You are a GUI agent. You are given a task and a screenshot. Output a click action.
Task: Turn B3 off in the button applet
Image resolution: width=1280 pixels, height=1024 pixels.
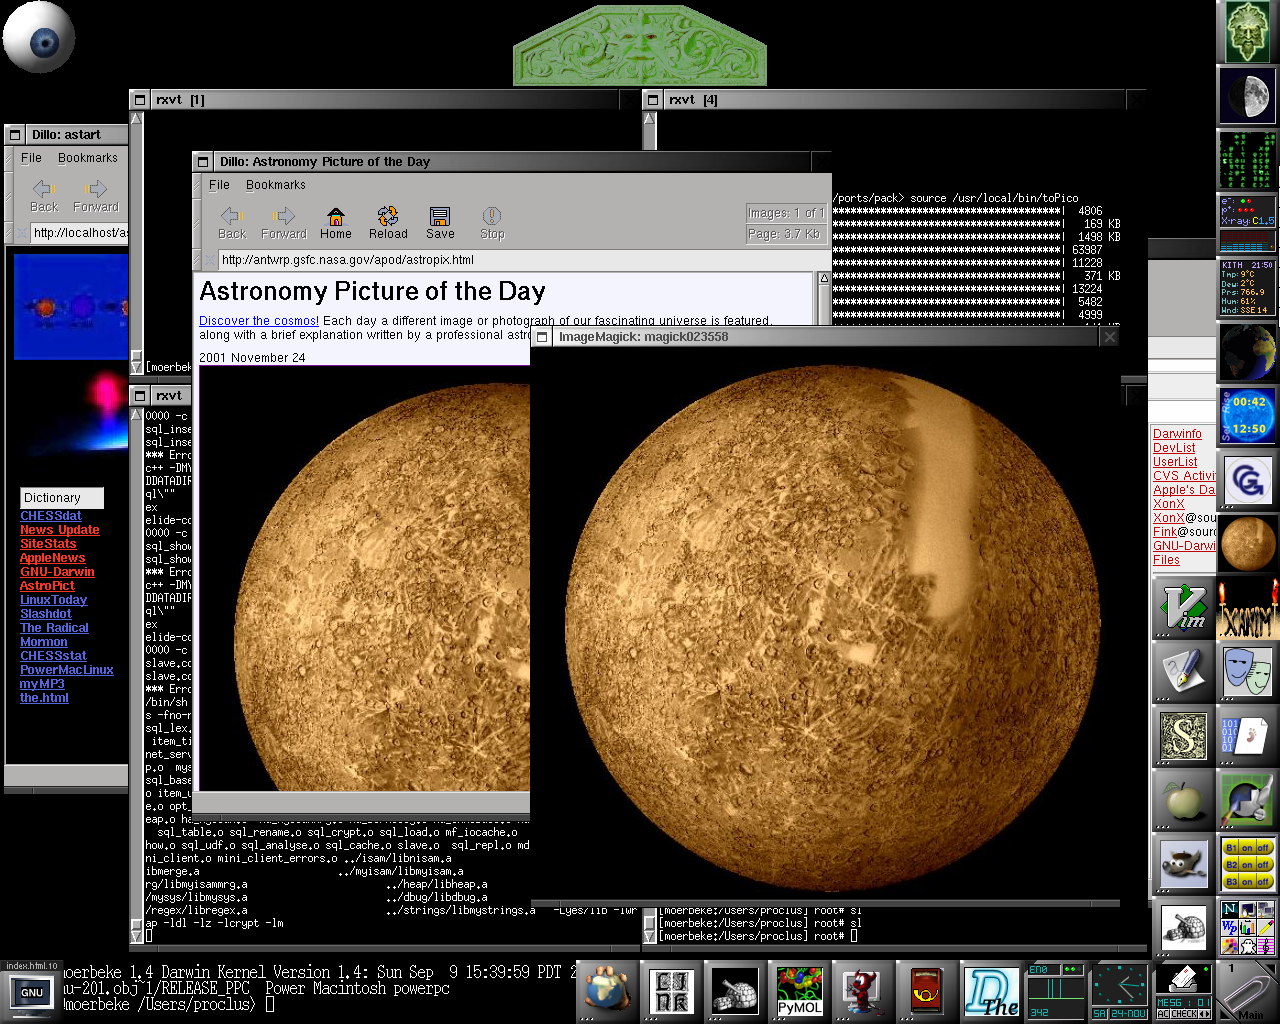tap(1263, 881)
